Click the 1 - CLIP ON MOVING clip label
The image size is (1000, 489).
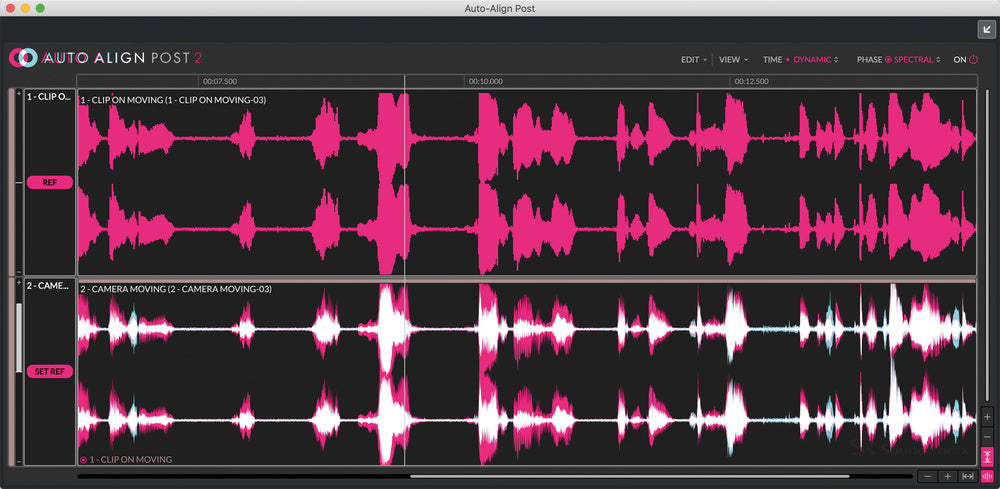173,100
